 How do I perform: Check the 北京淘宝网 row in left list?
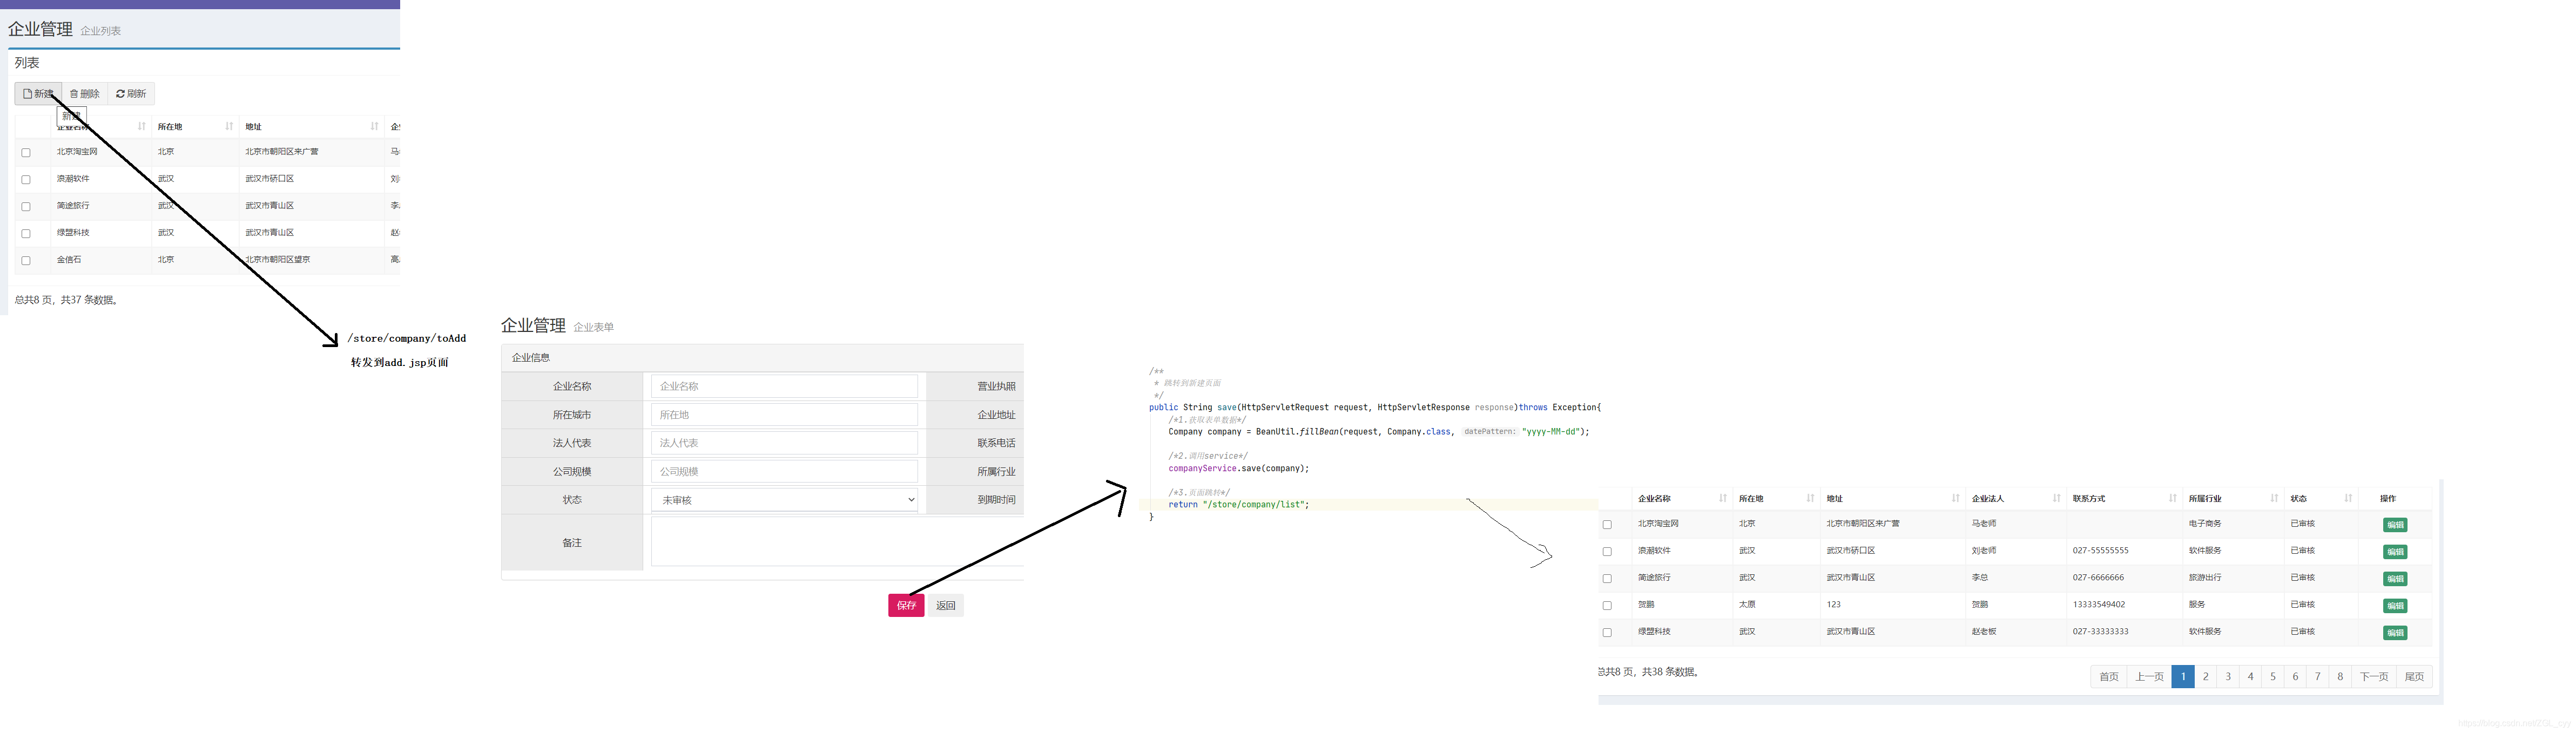[26, 153]
